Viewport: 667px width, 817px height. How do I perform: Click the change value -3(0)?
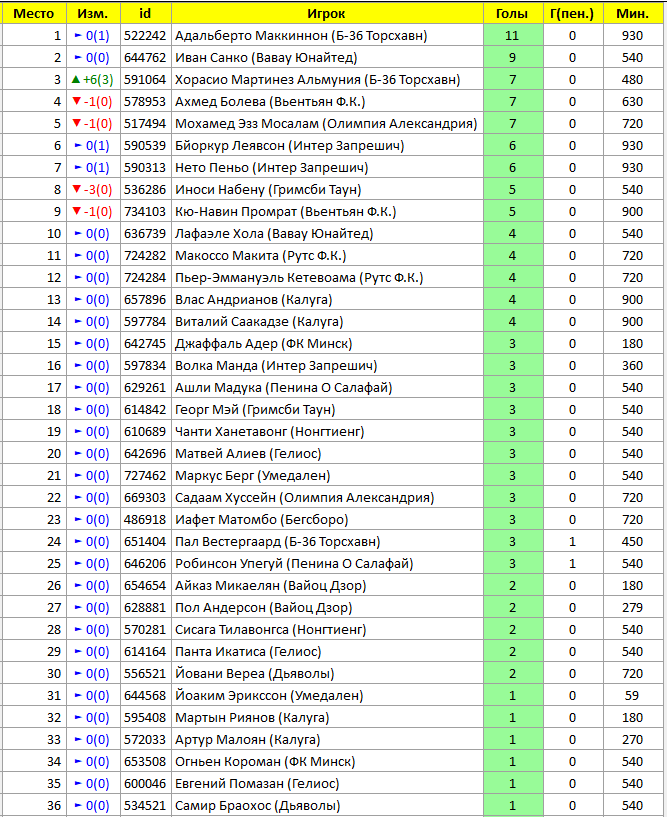[98, 190]
